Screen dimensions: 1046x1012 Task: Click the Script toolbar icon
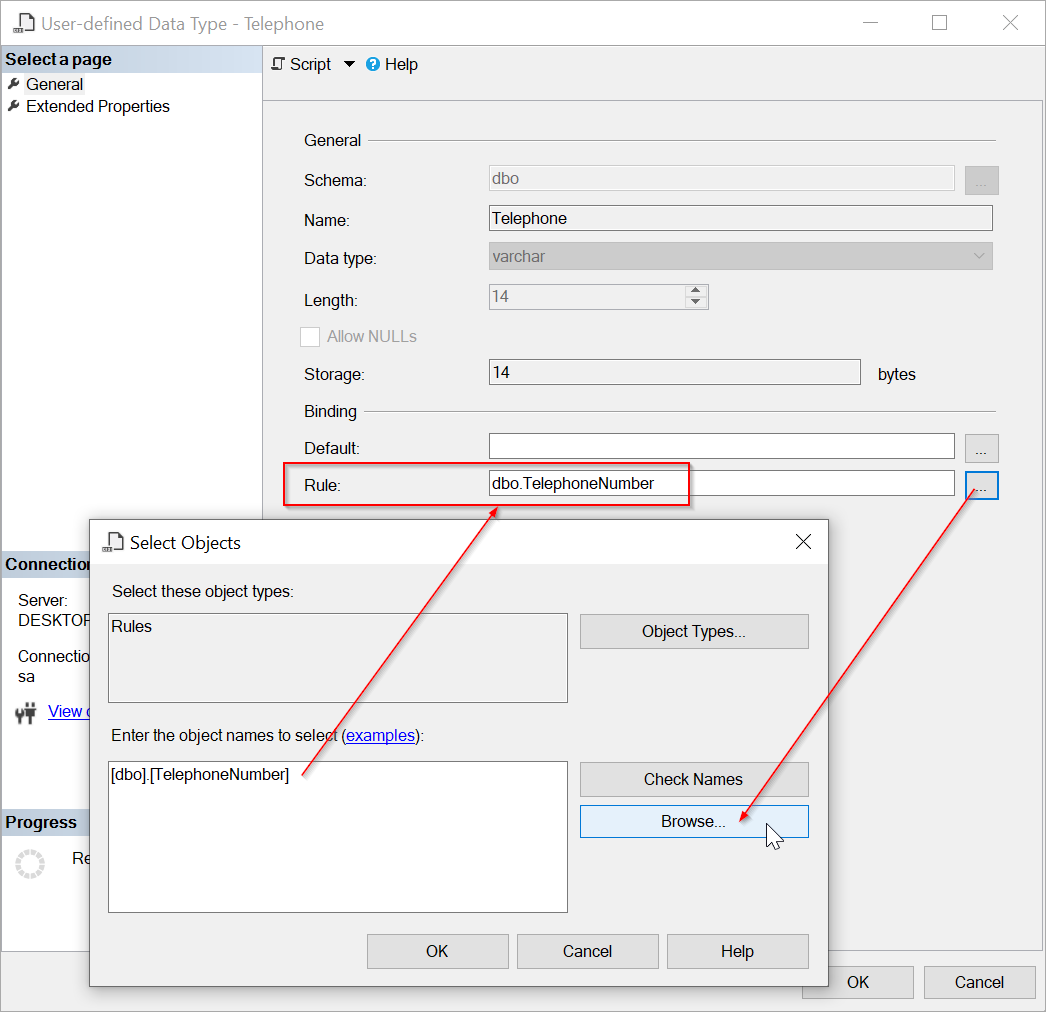(278, 64)
